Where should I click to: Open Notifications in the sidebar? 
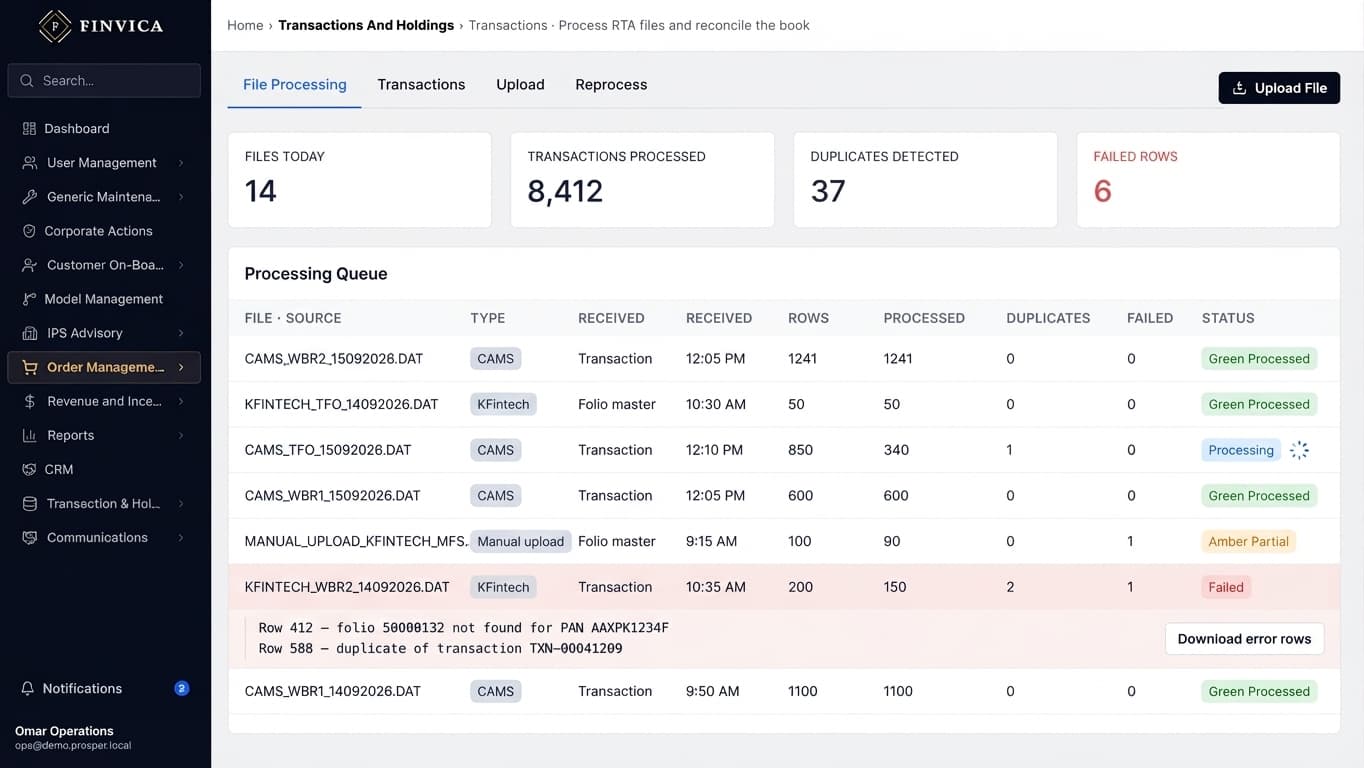(x=104, y=688)
